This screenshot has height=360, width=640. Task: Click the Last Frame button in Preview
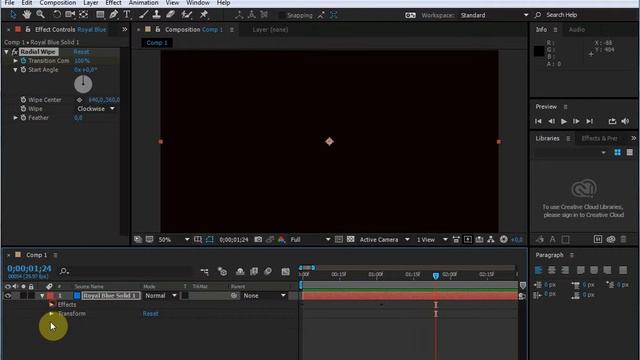click(589, 121)
